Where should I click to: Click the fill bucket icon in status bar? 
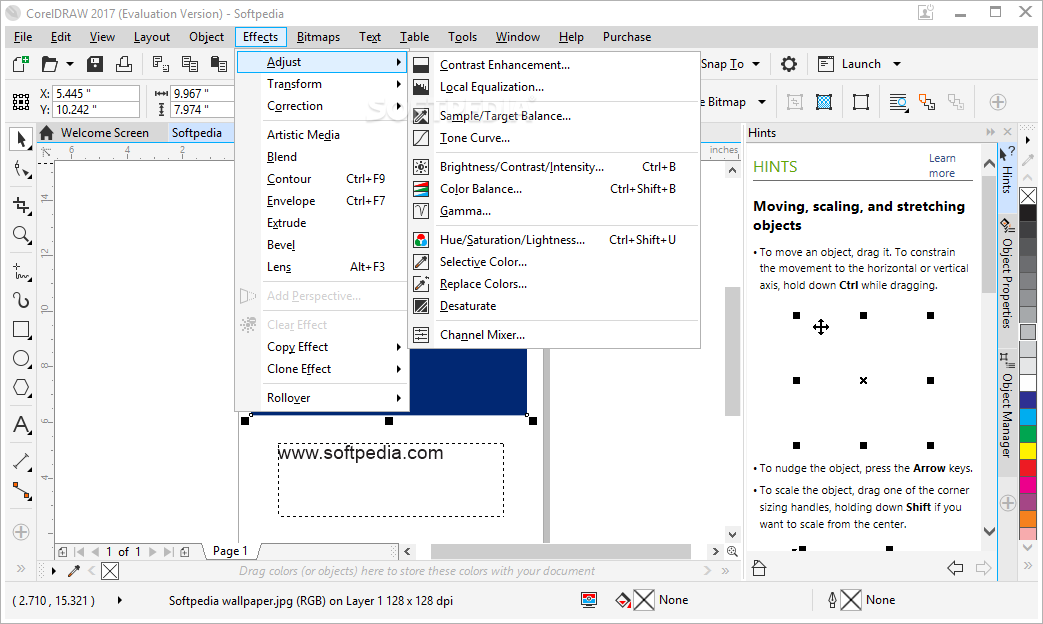tap(623, 600)
